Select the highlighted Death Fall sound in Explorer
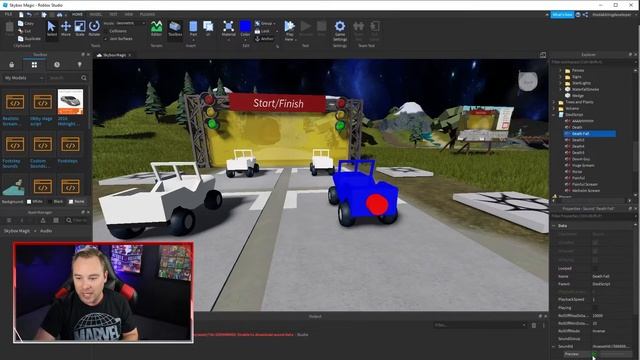This screenshot has height=360, width=640. pos(589,133)
